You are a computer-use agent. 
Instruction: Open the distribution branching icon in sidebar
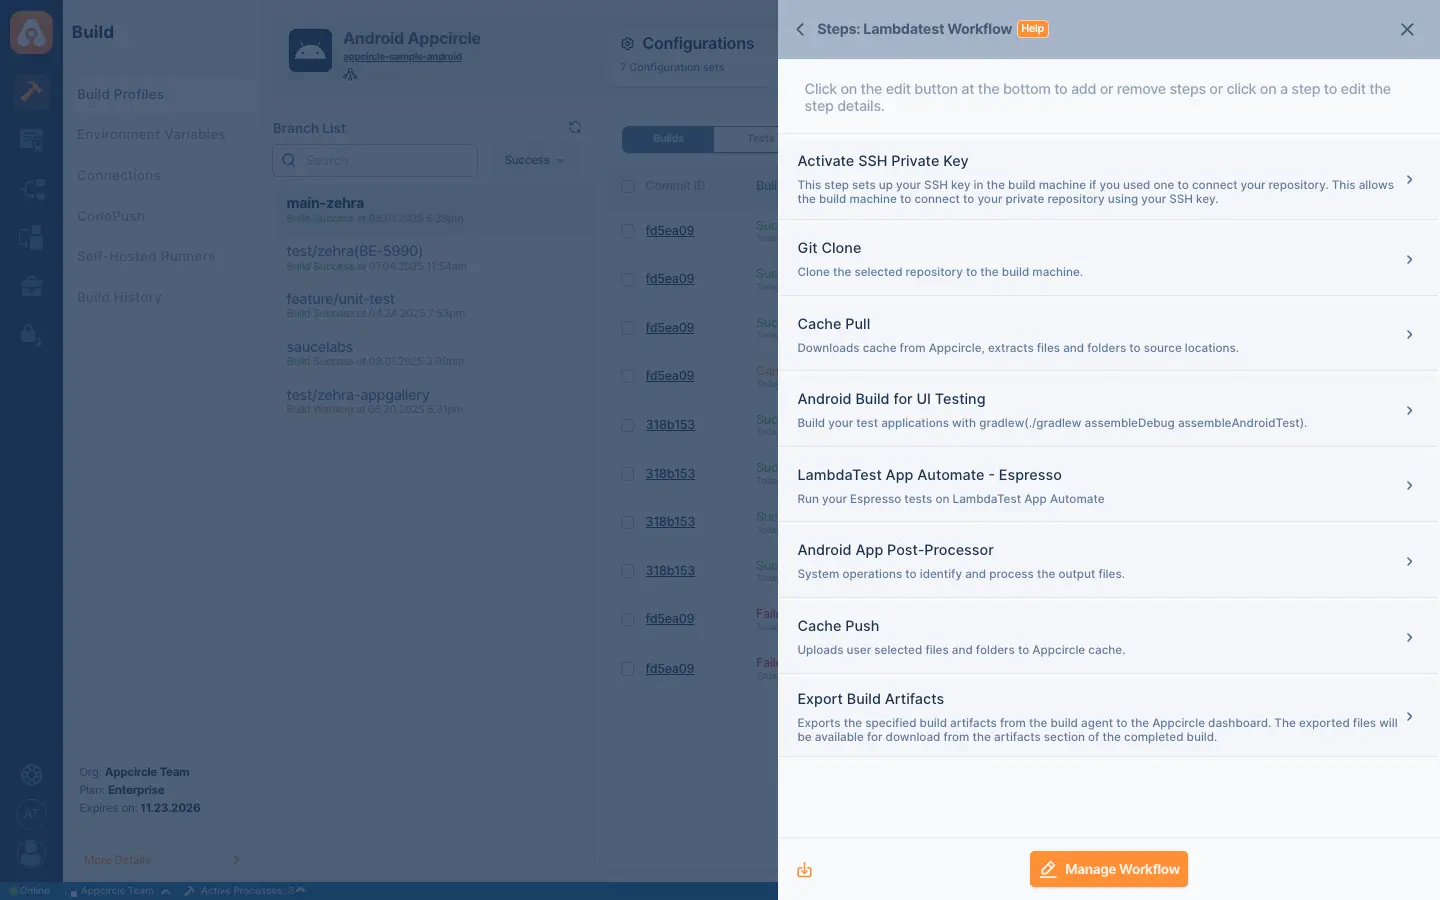coord(31,189)
